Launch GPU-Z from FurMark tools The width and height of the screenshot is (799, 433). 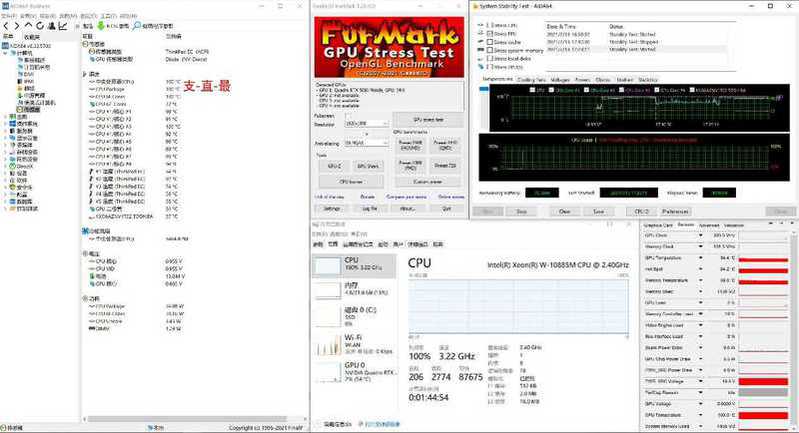[x=334, y=166]
